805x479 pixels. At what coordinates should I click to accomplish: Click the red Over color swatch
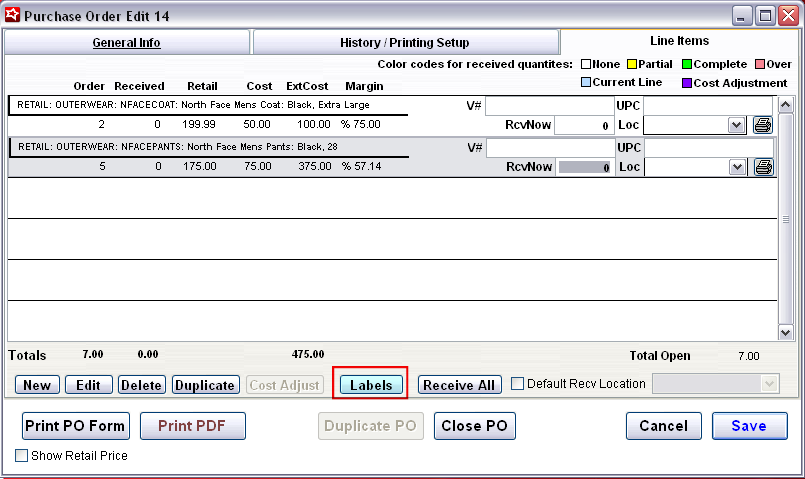(x=760, y=64)
